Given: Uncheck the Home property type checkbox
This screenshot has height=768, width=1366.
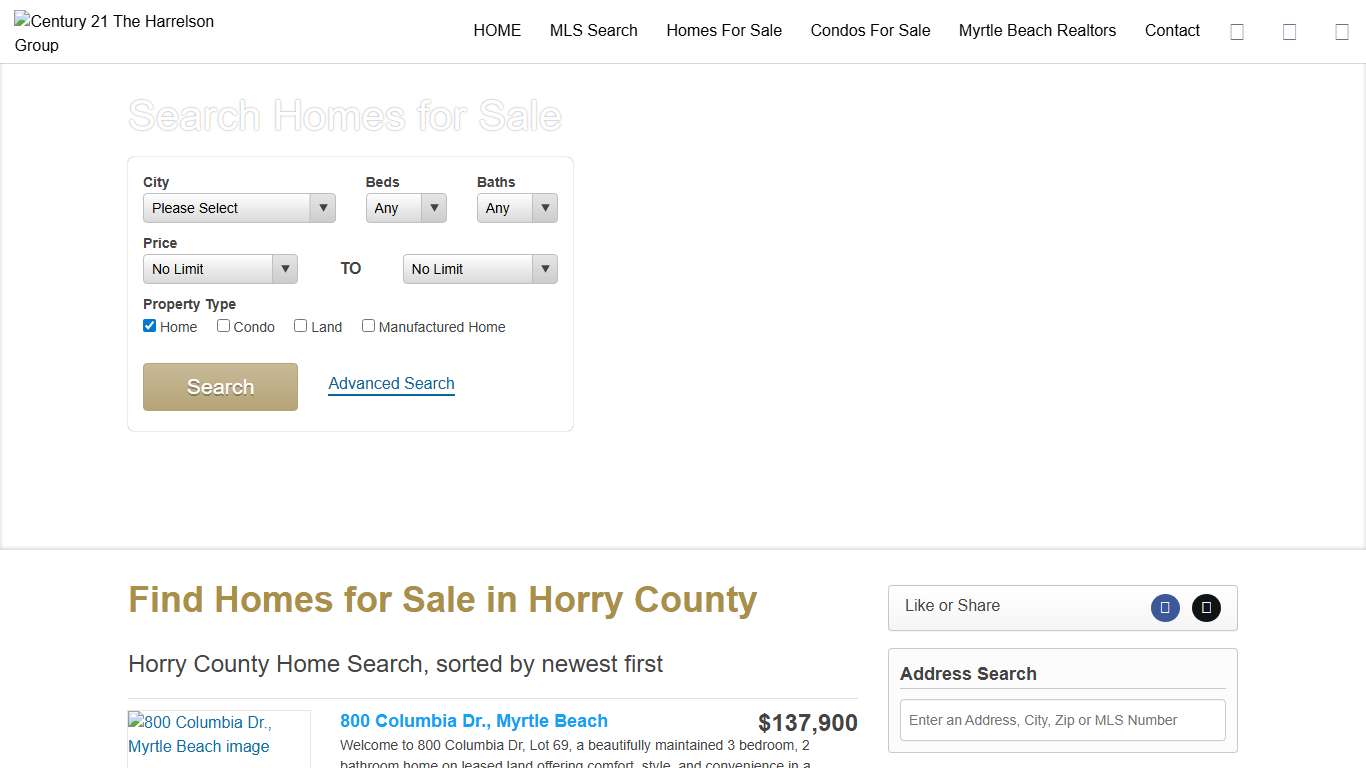Looking at the screenshot, I should pyautogui.click(x=149, y=325).
